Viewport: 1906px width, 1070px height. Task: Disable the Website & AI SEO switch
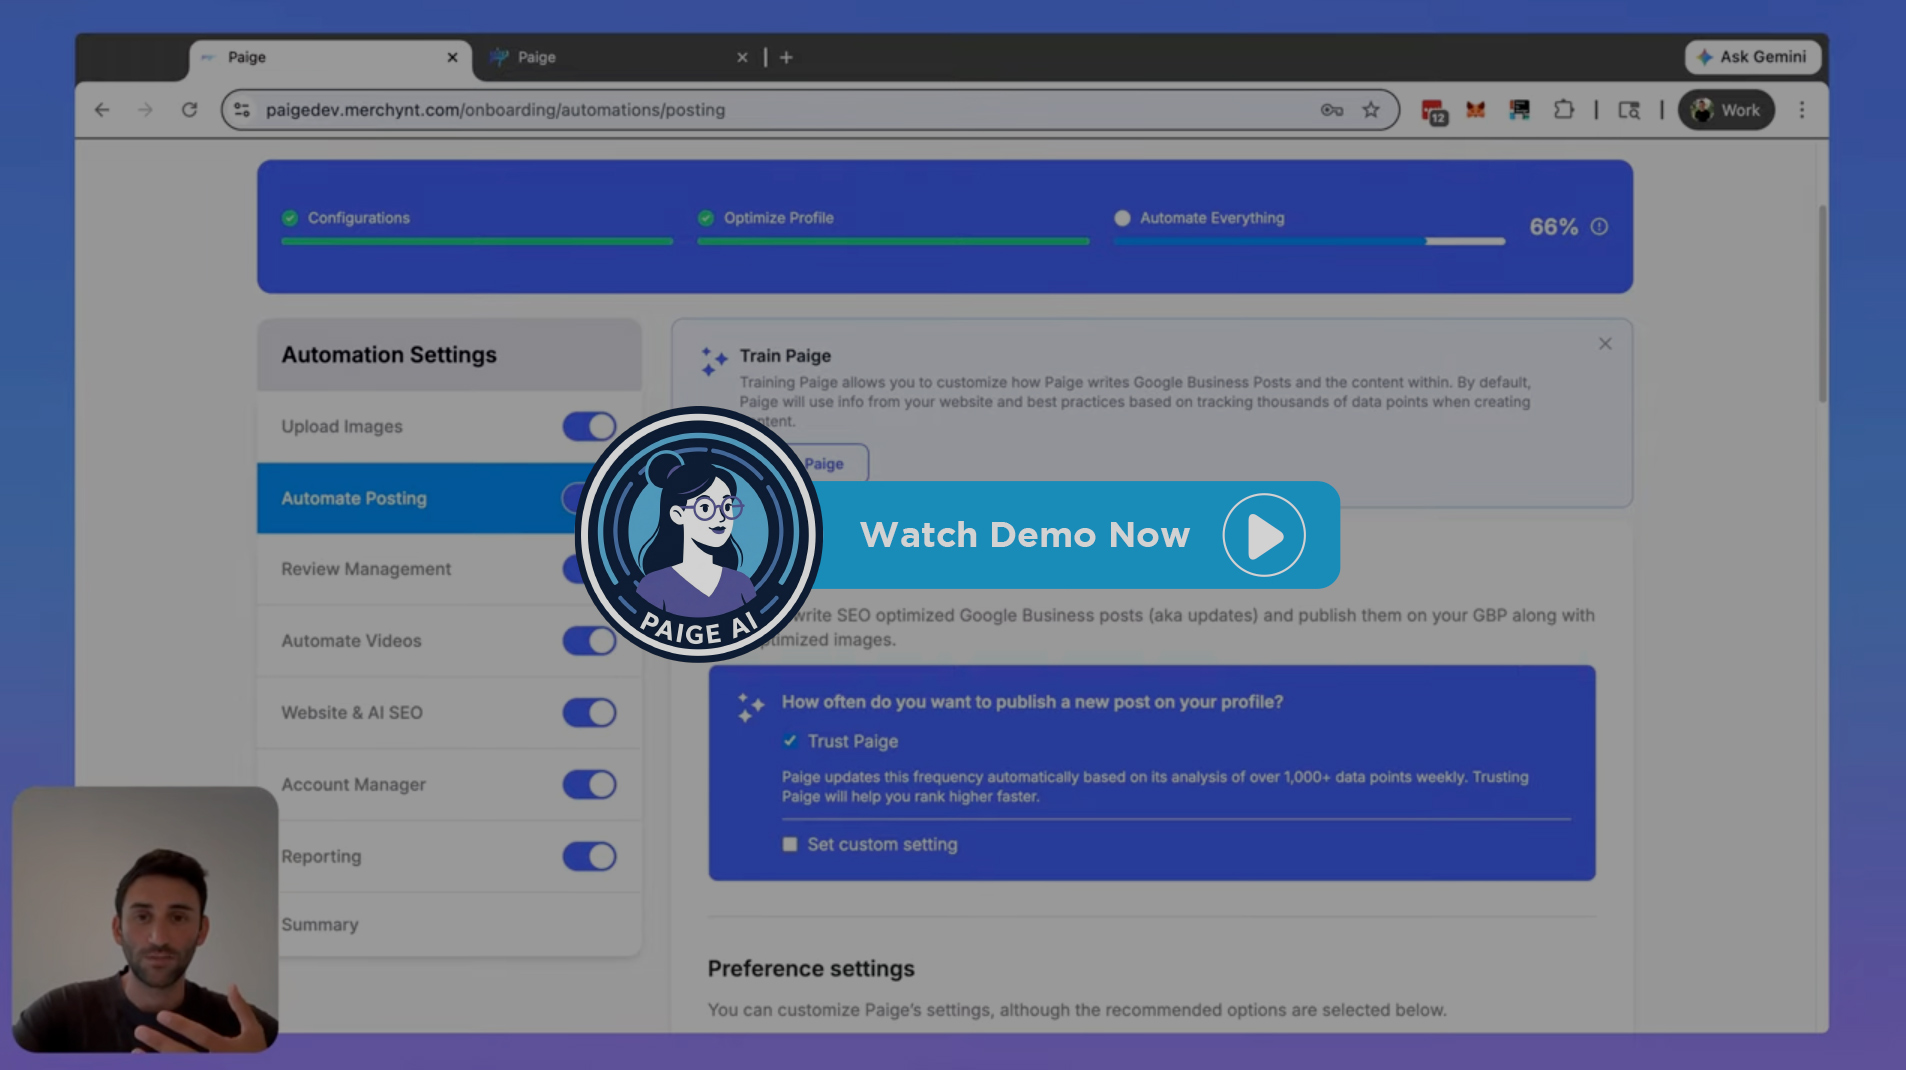pyautogui.click(x=589, y=713)
